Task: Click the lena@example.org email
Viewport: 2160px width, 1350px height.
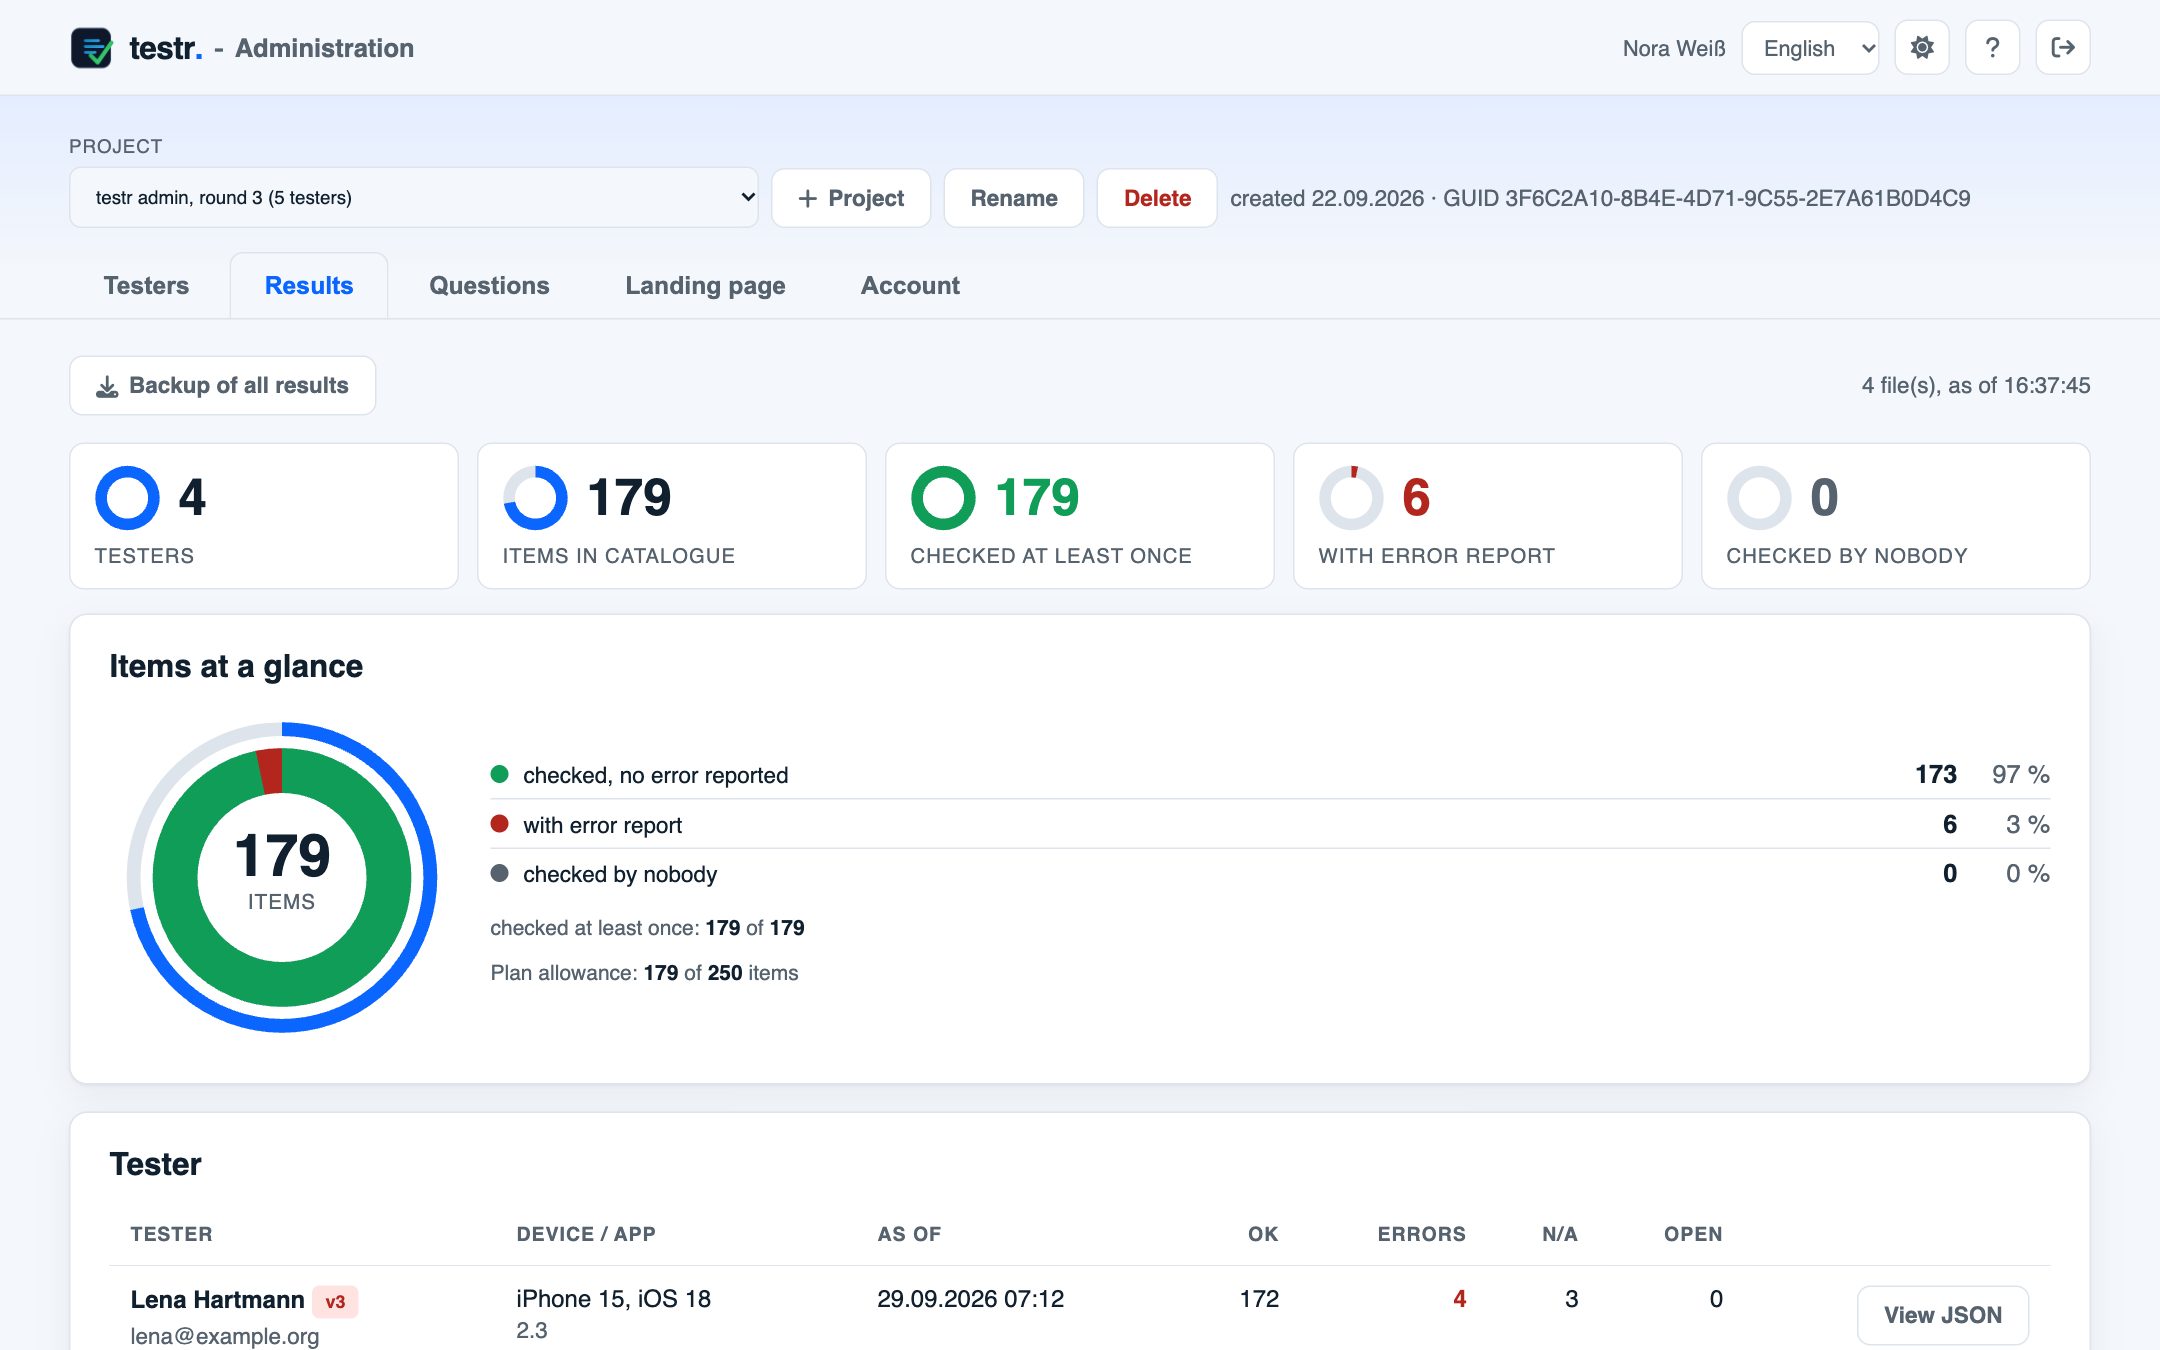Action: point(225,1336)
